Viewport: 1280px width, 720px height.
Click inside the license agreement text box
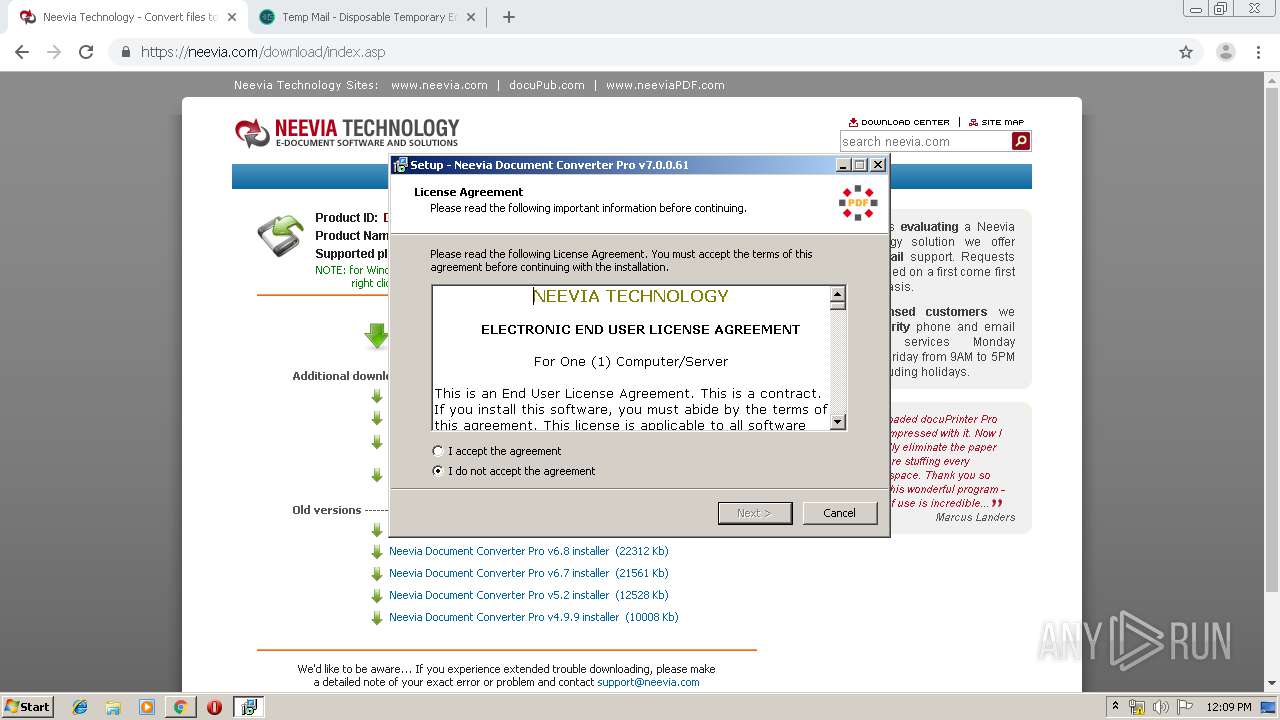point(631,358)
